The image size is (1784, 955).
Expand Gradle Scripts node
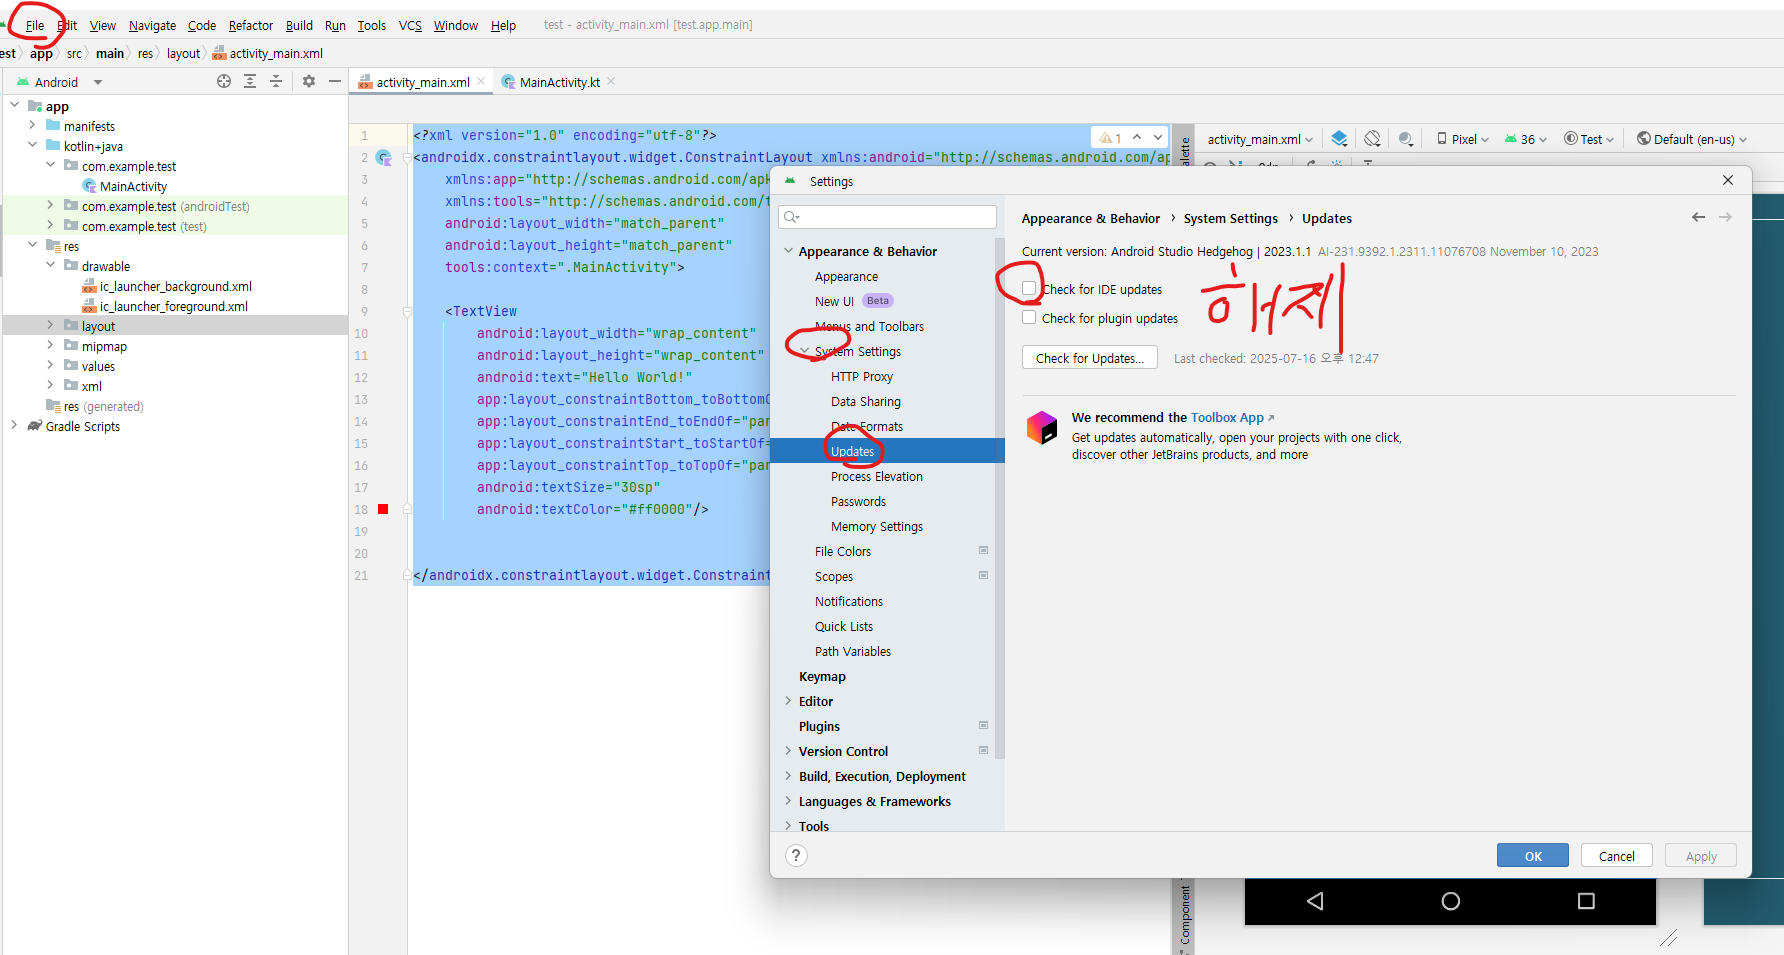coord(14,425)
